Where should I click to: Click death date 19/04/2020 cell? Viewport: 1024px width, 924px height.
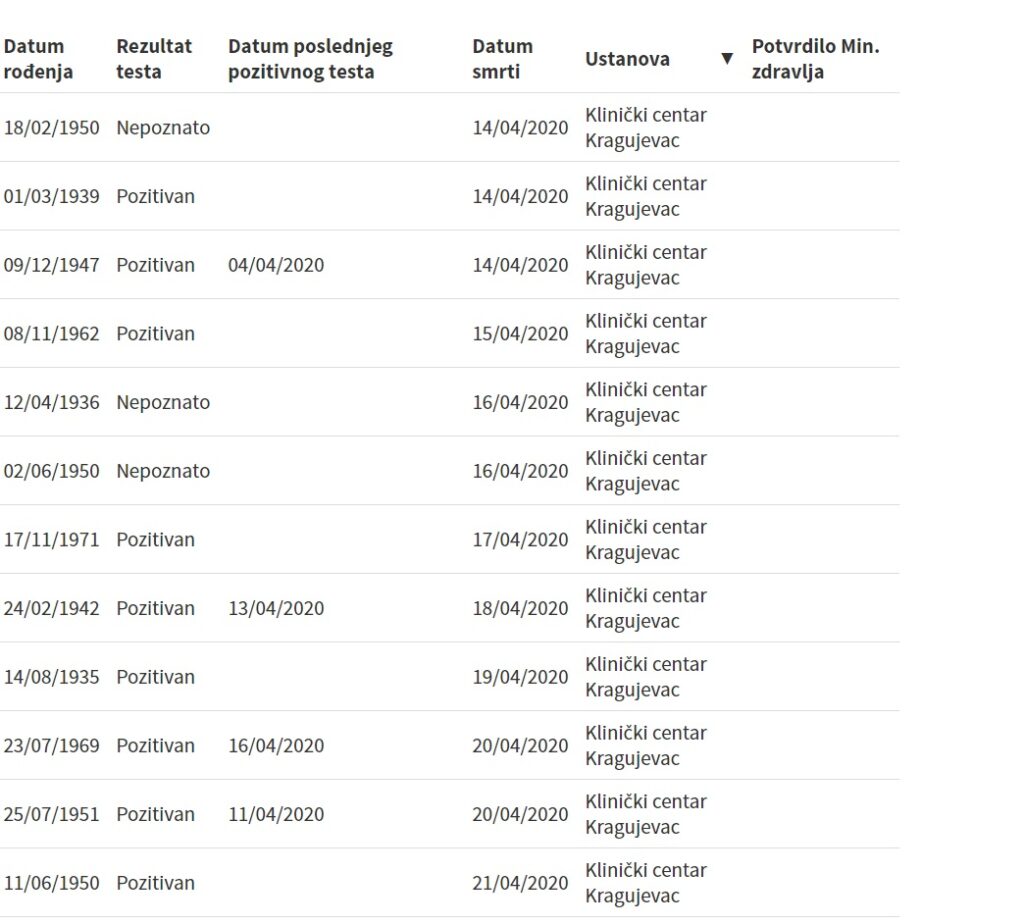(520, 677)
